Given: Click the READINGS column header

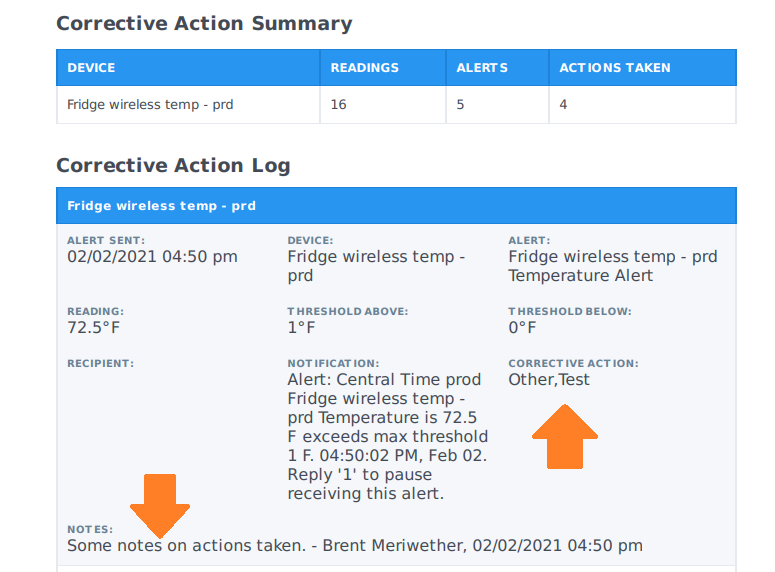Looking at the screenshot, I should [x=365, y=68].
